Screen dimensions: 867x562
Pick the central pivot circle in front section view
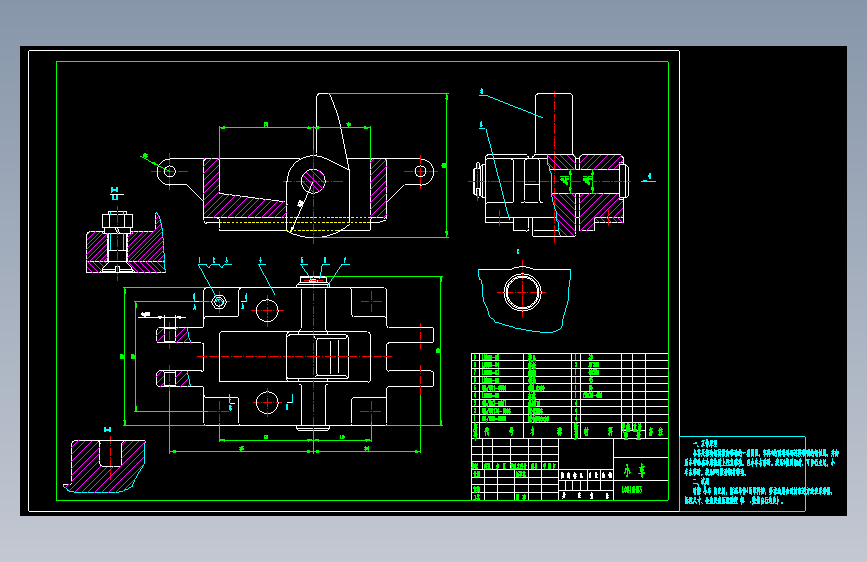pos(313,181)
